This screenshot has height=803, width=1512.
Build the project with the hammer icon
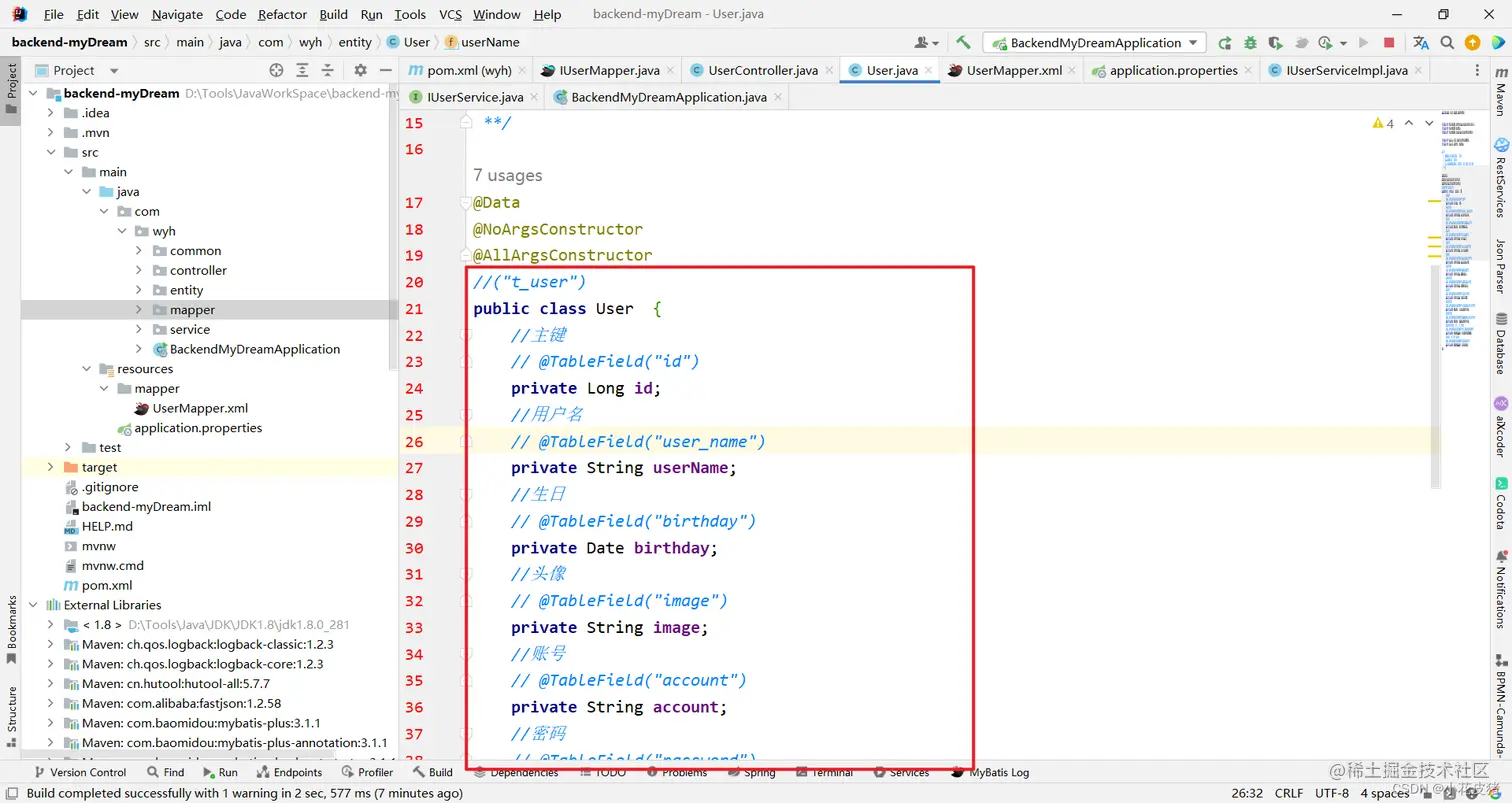[963, 42]
